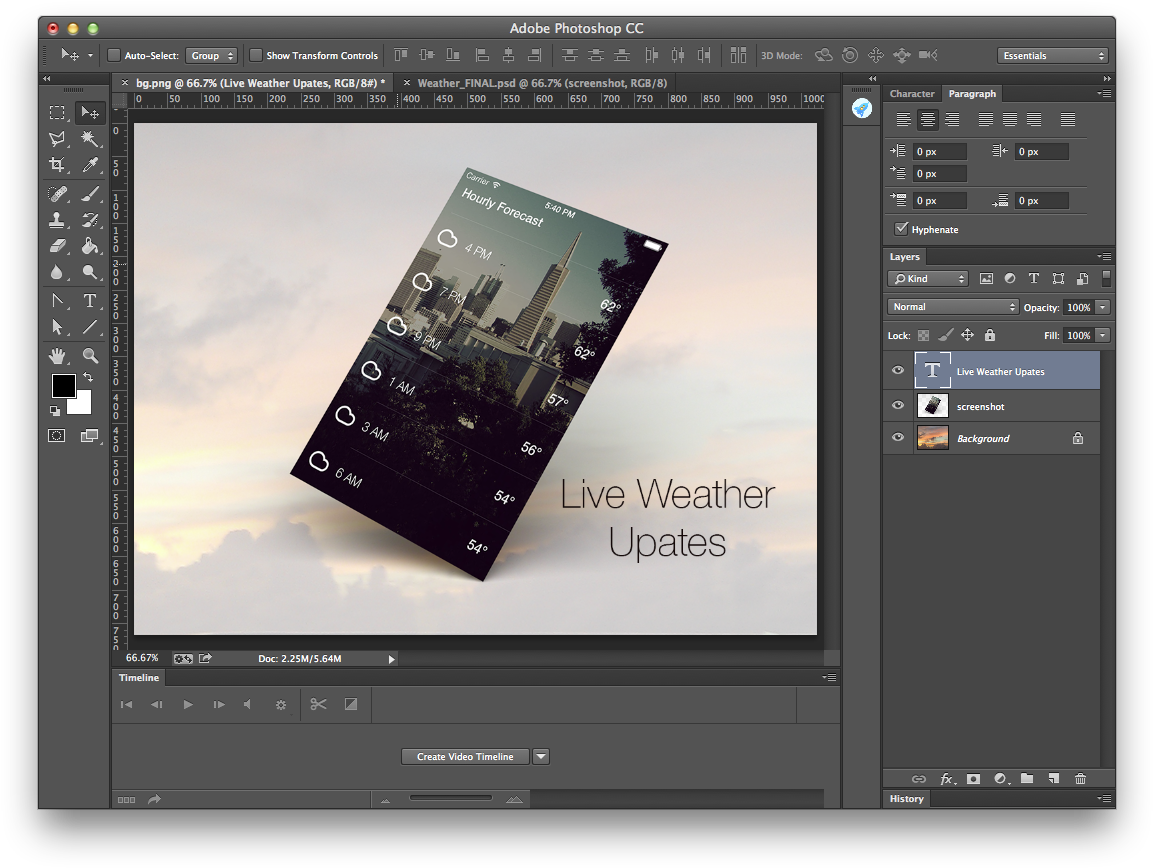
Task: Select the Lasso tool
Action: click(x=57, y=139)
